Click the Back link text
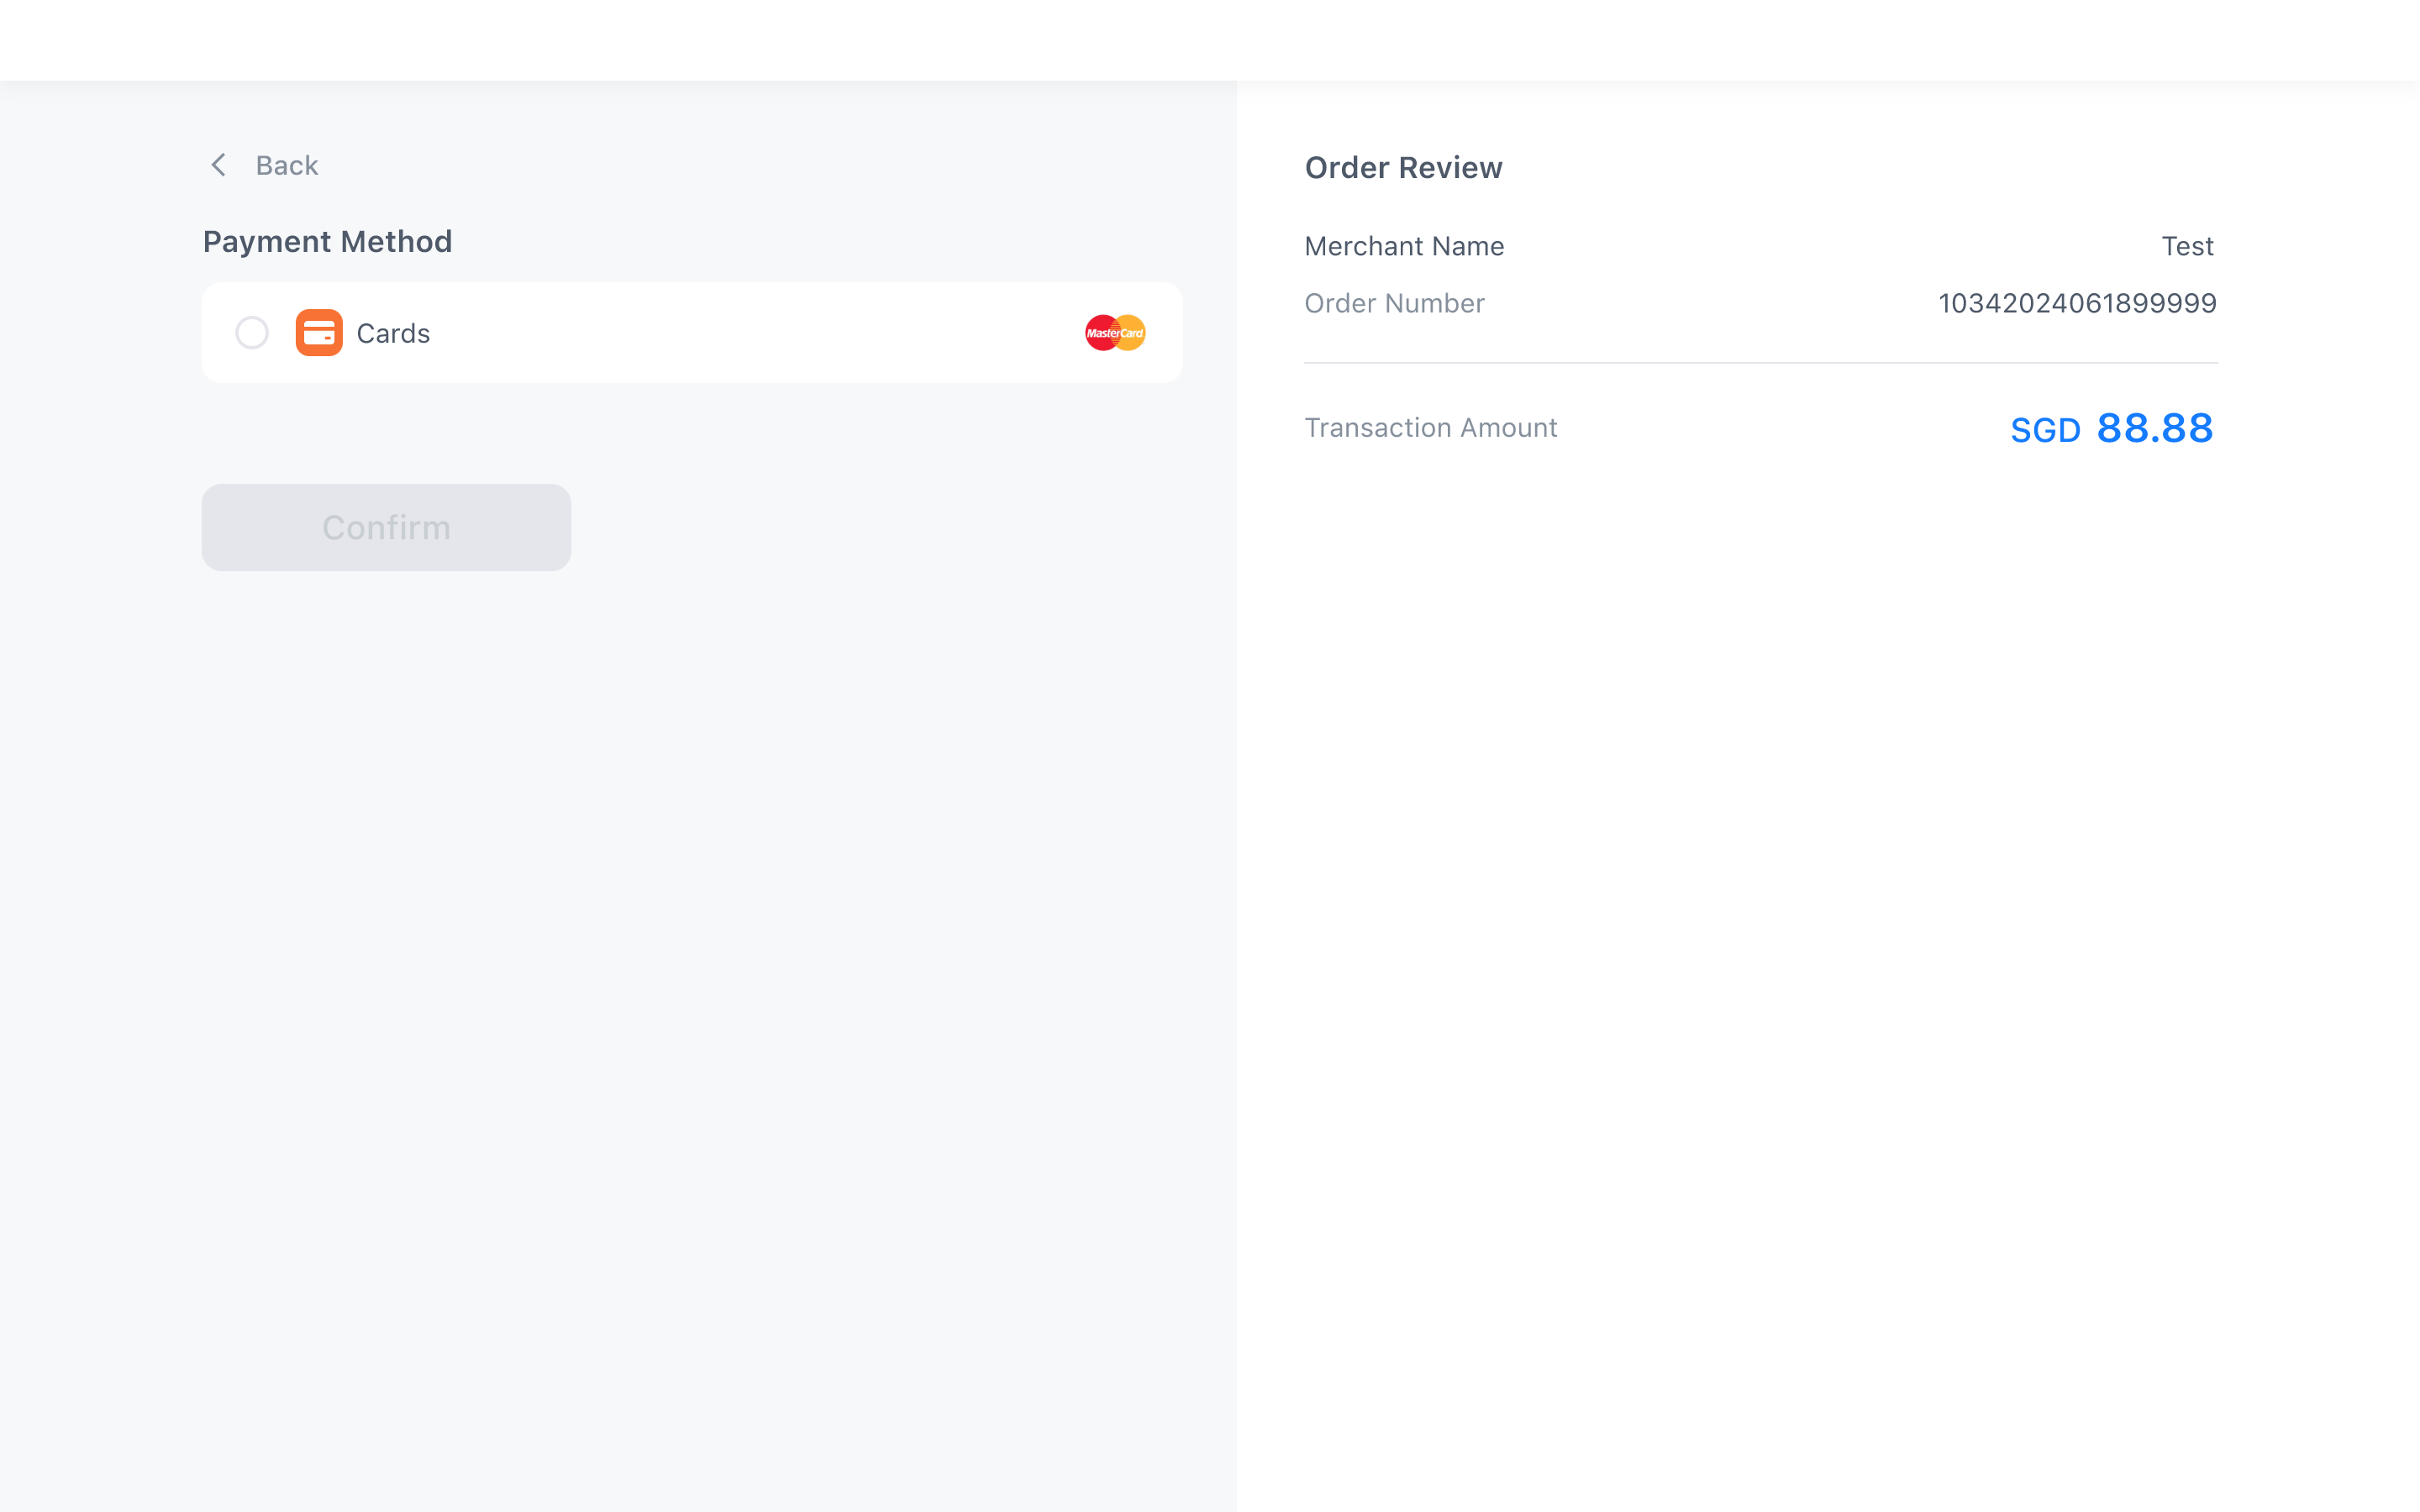2420x1512 pixels. pyautogui.click(x=287, y=165)
